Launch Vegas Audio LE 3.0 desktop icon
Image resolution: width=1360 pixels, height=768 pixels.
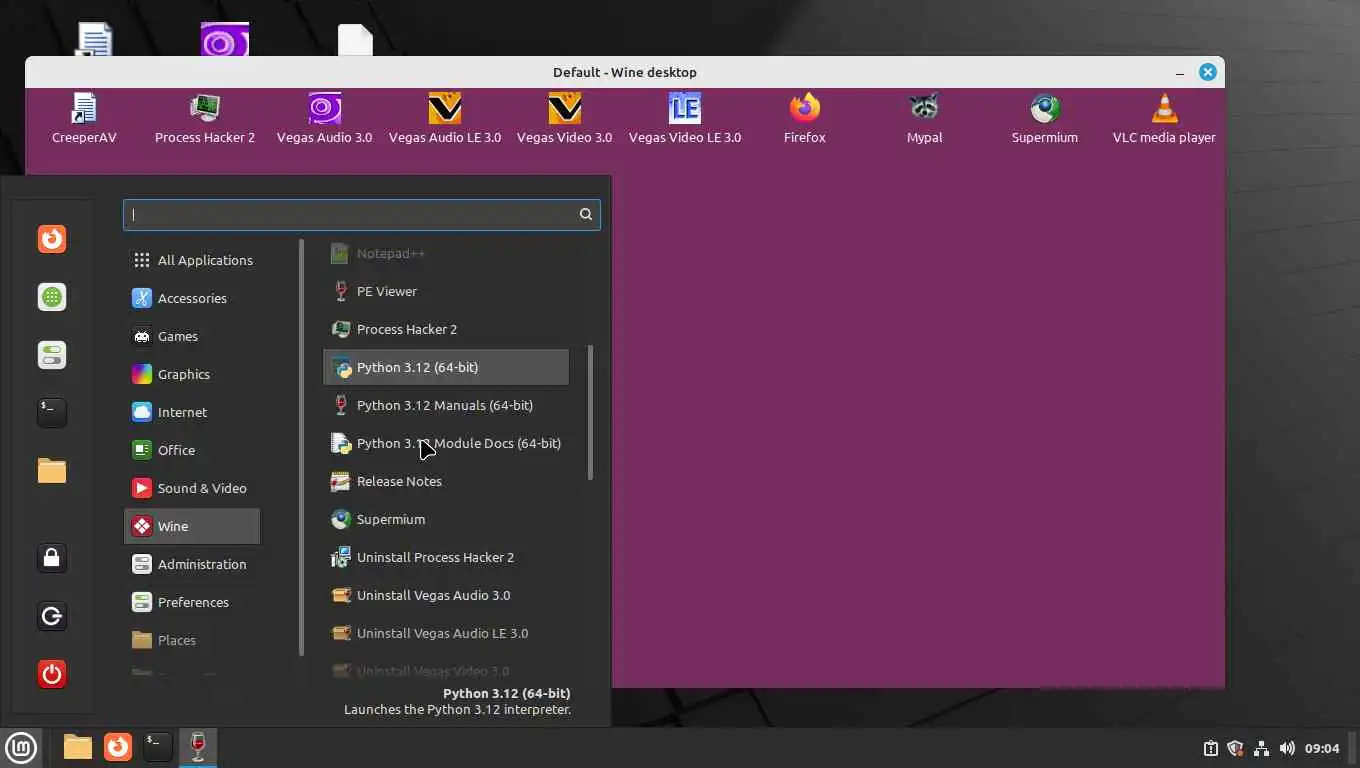(x=444, y=118)
